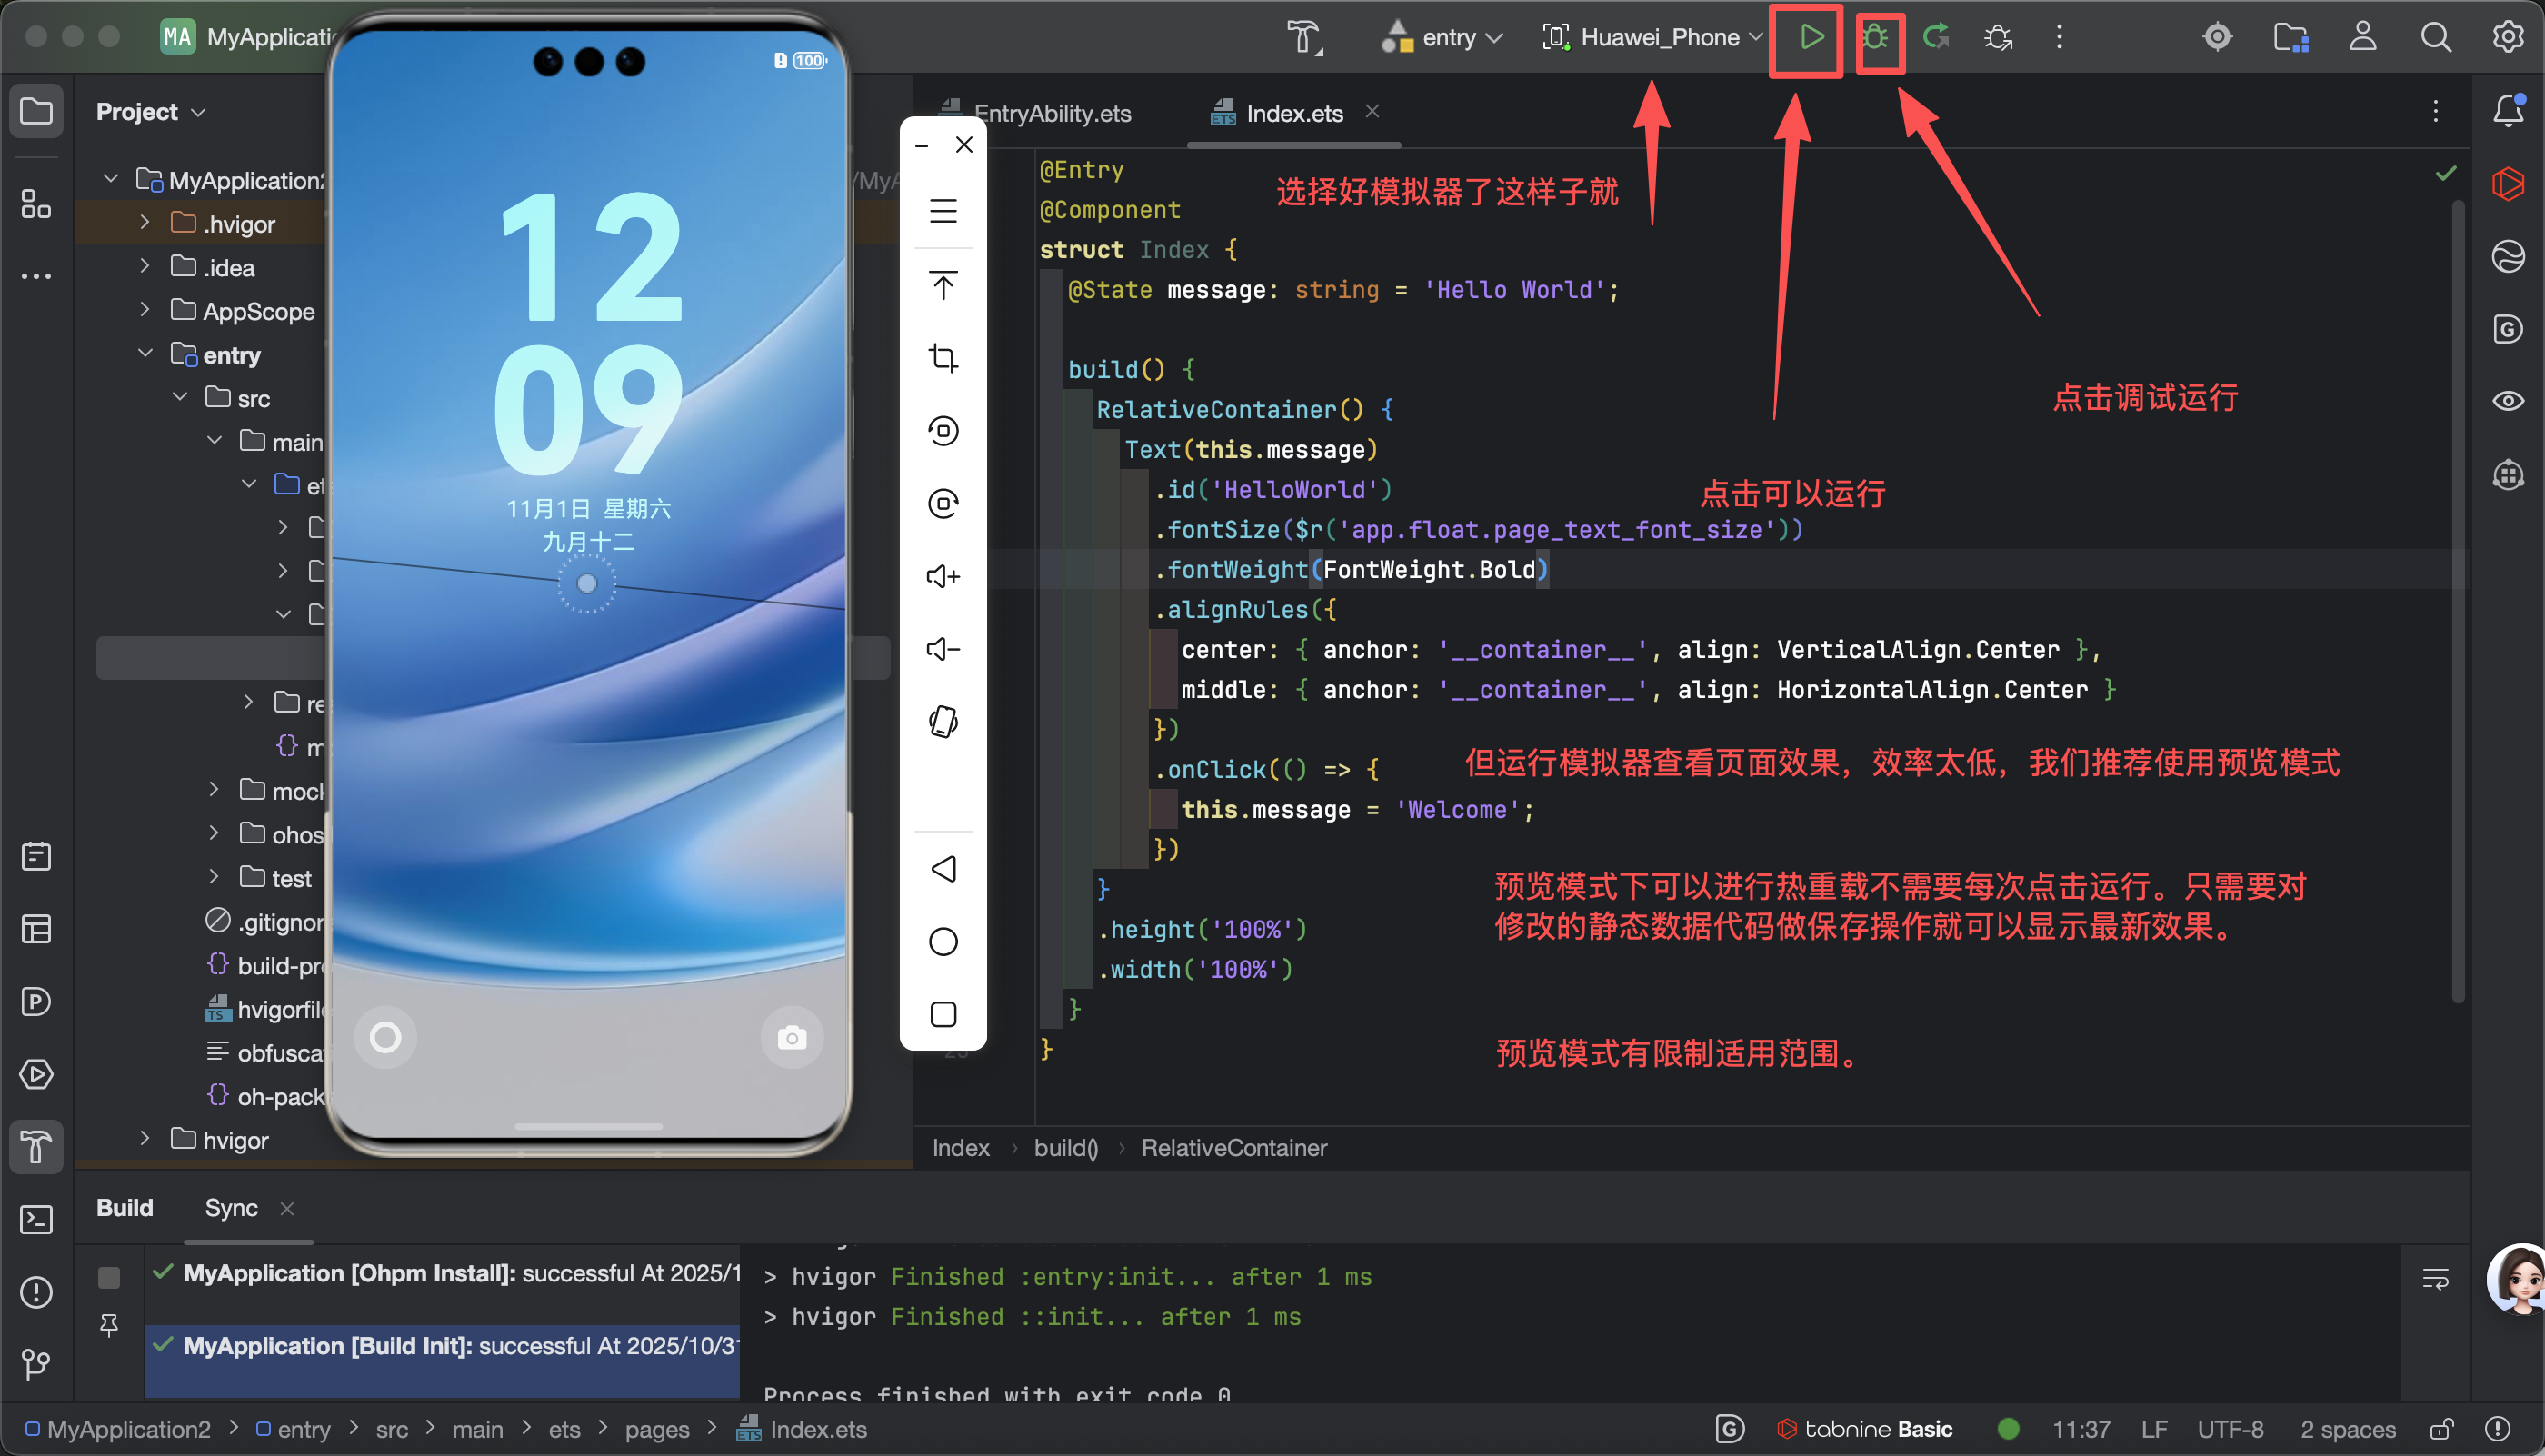The width and height of the screenshot is (2545, 1456).
Task: Select the Sync tab in Build panel
Action: pos(231,1208)
